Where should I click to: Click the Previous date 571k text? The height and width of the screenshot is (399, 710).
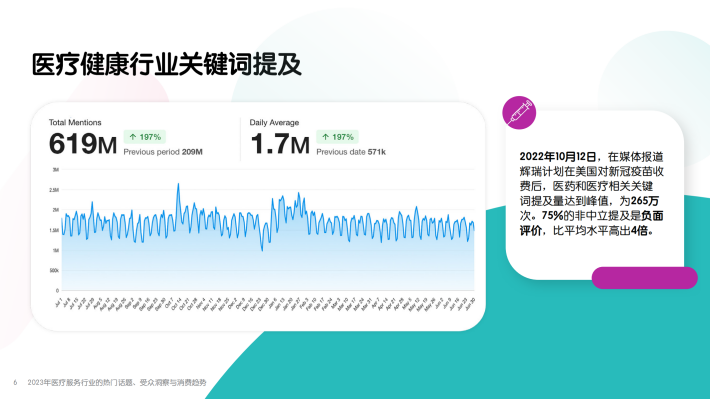[351, 152]
